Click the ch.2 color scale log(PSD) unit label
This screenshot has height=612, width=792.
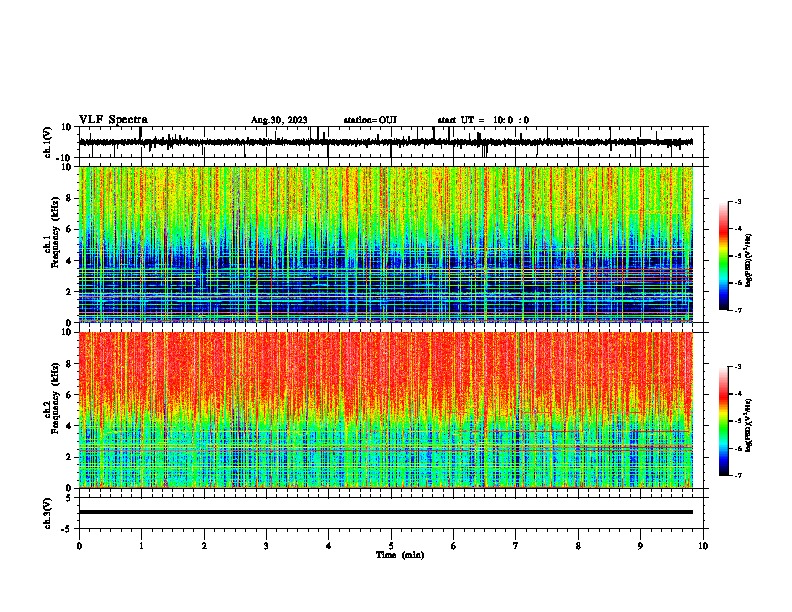pyautogui.click(x=749, y=425)
